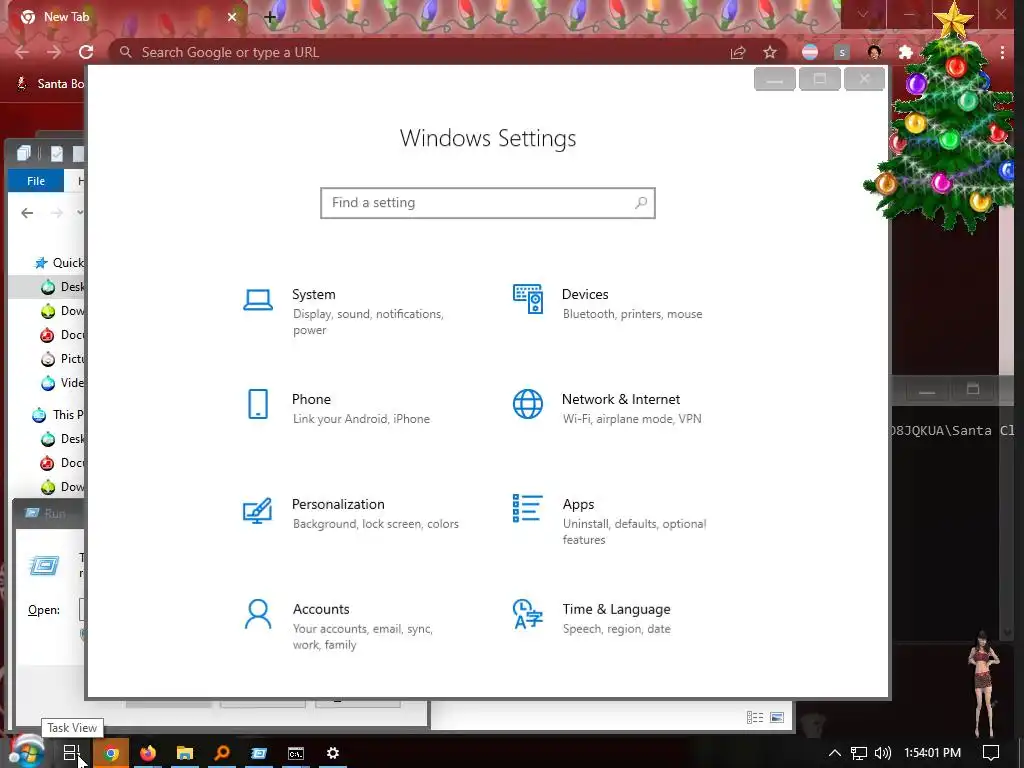The height and width of the screenshot is (768, 1024).
Task: Go forward in Chrome browser
Action: point(54,52)
